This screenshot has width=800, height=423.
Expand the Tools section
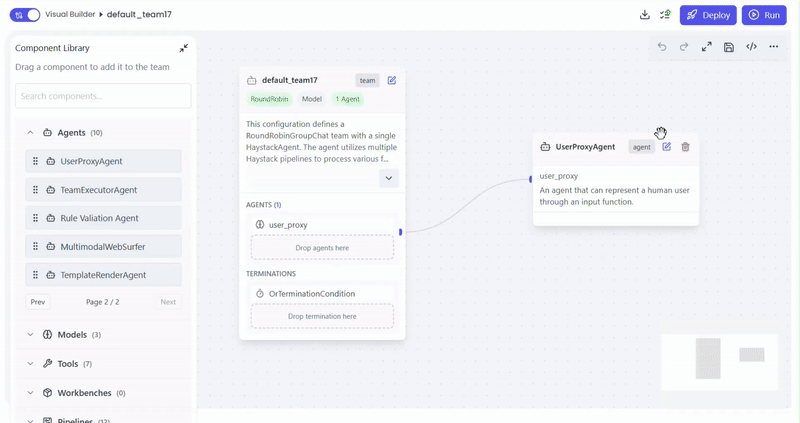pyautogui.click(x=31, y=364)
